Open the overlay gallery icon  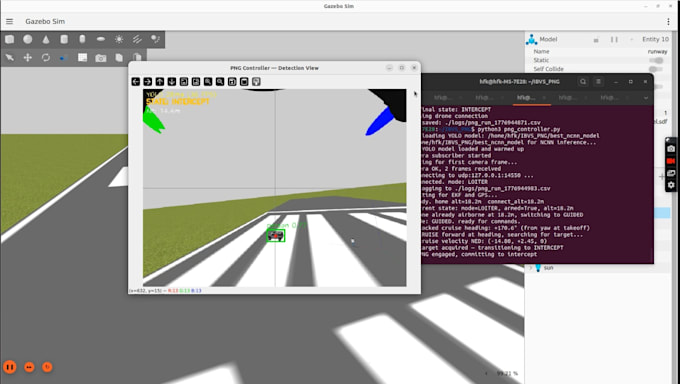tap(671, 173)
